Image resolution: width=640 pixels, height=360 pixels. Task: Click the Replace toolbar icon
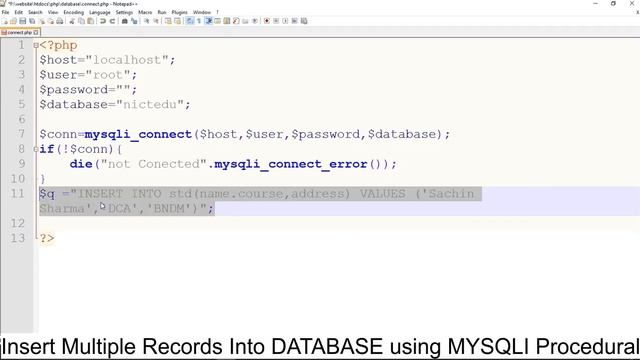134,21
